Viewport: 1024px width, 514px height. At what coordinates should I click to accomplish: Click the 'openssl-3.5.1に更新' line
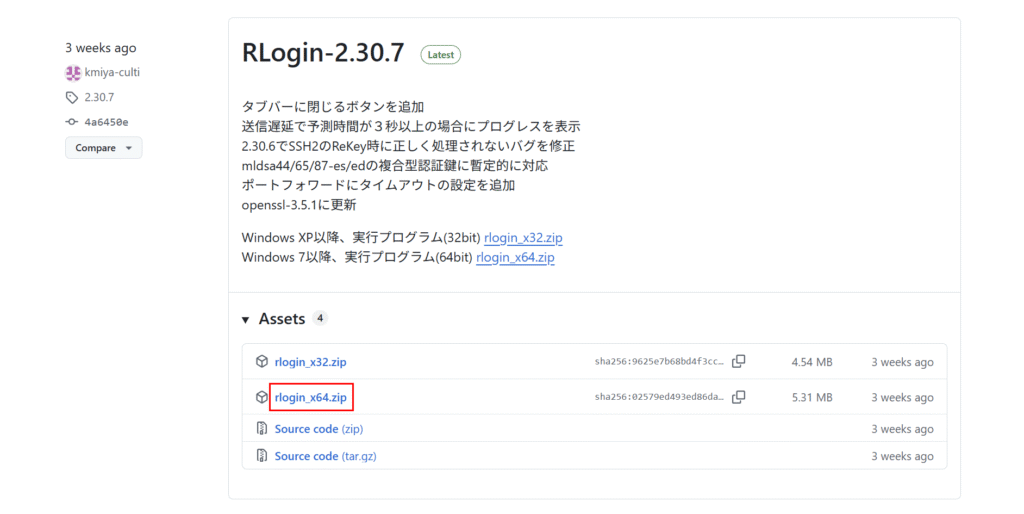click(299, 205)
